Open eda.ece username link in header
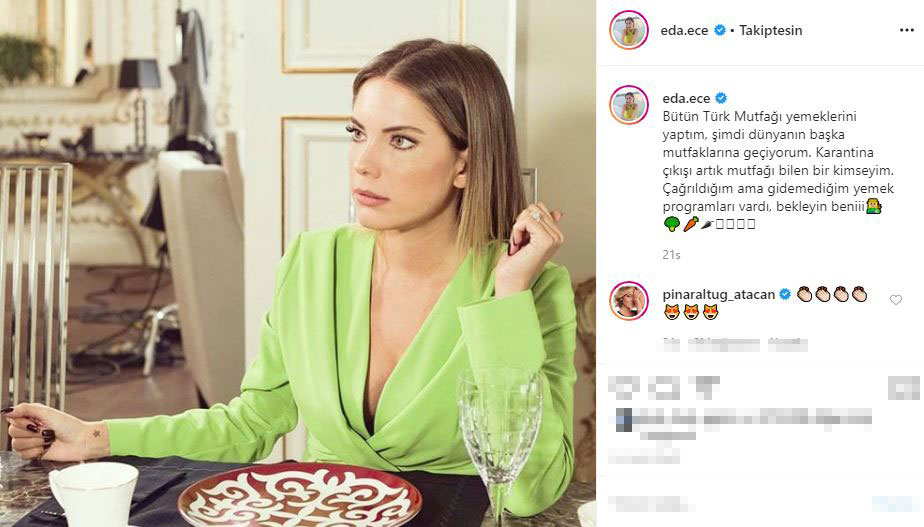 pos(684,31)
